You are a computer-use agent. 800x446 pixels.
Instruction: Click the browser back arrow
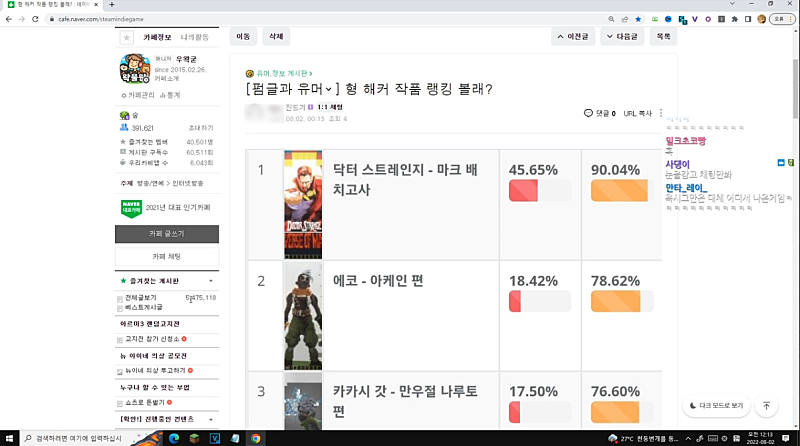(x=9, y=19)
